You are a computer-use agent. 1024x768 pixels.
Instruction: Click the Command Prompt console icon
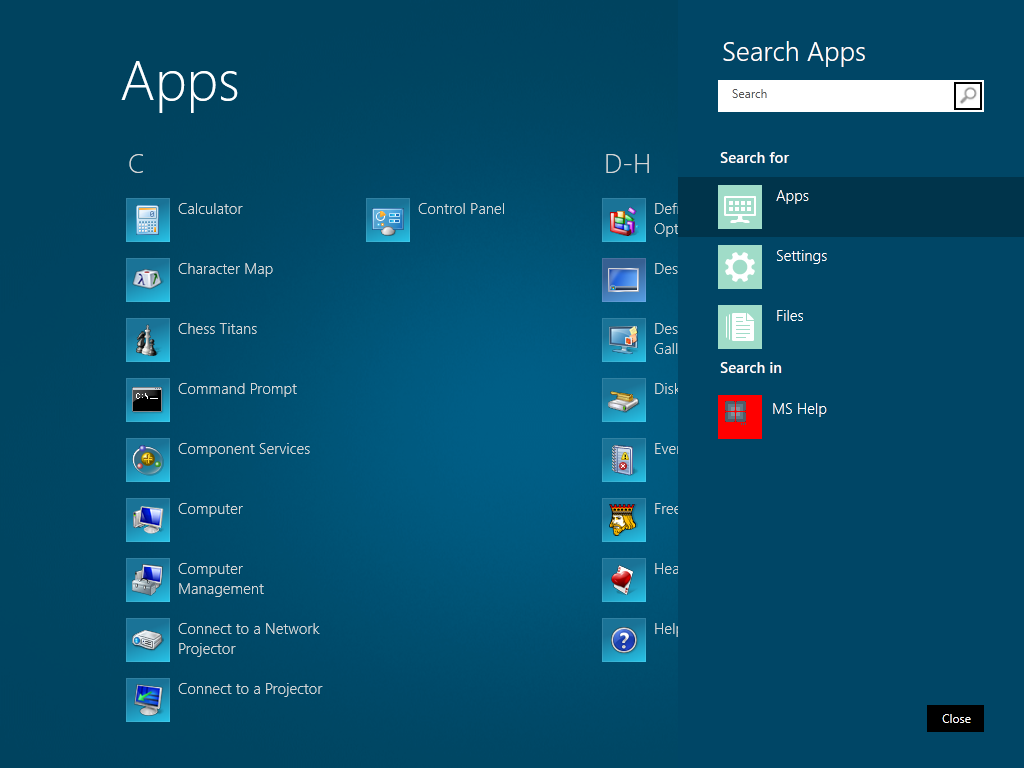click(x=148, y=400)
